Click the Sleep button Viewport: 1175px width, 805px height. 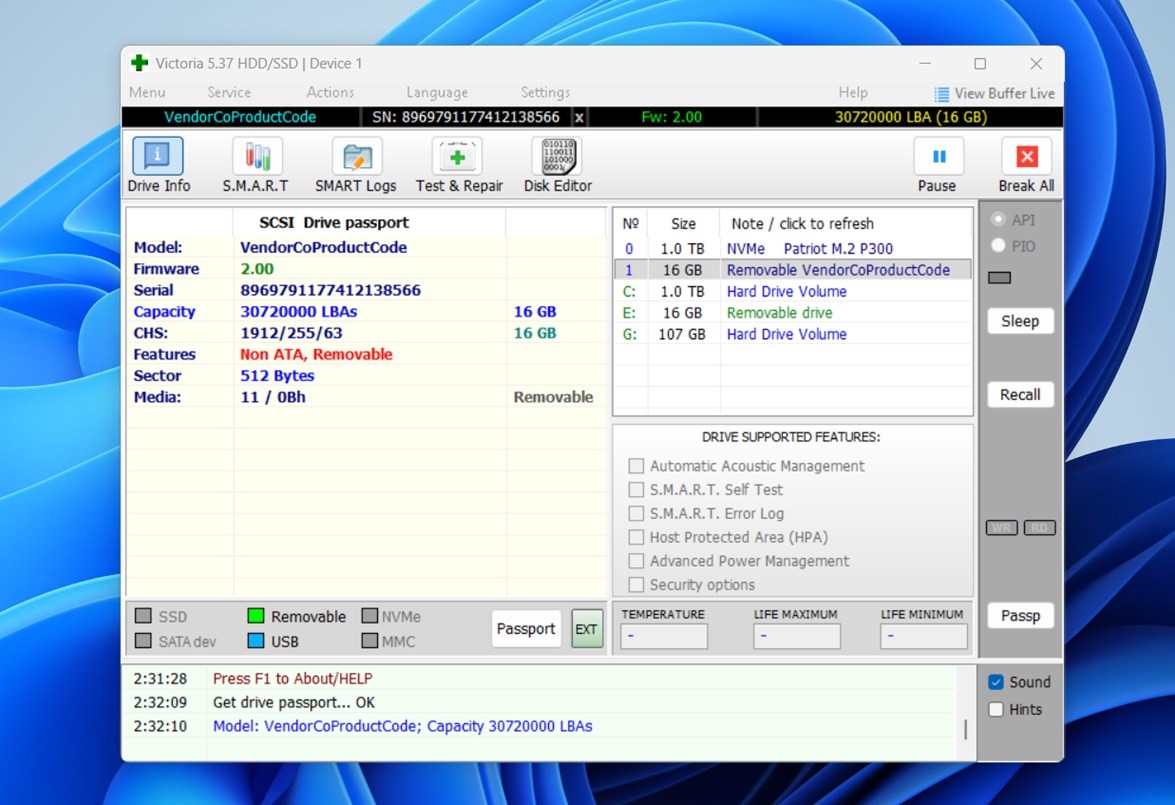pos(1020,321)
